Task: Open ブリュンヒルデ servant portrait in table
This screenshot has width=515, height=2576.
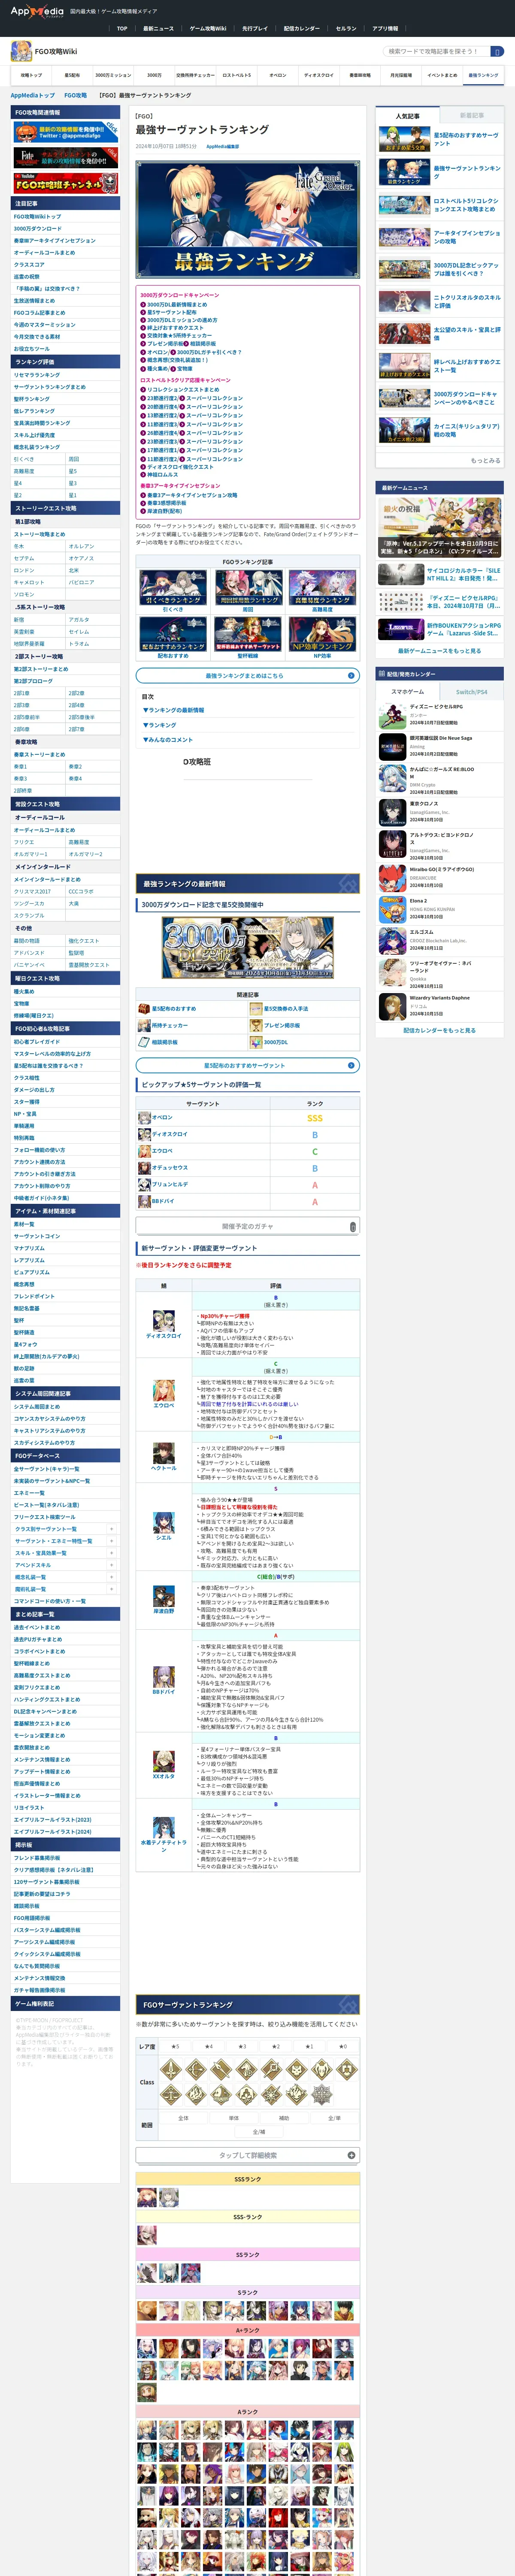Action: point(144,1184)
